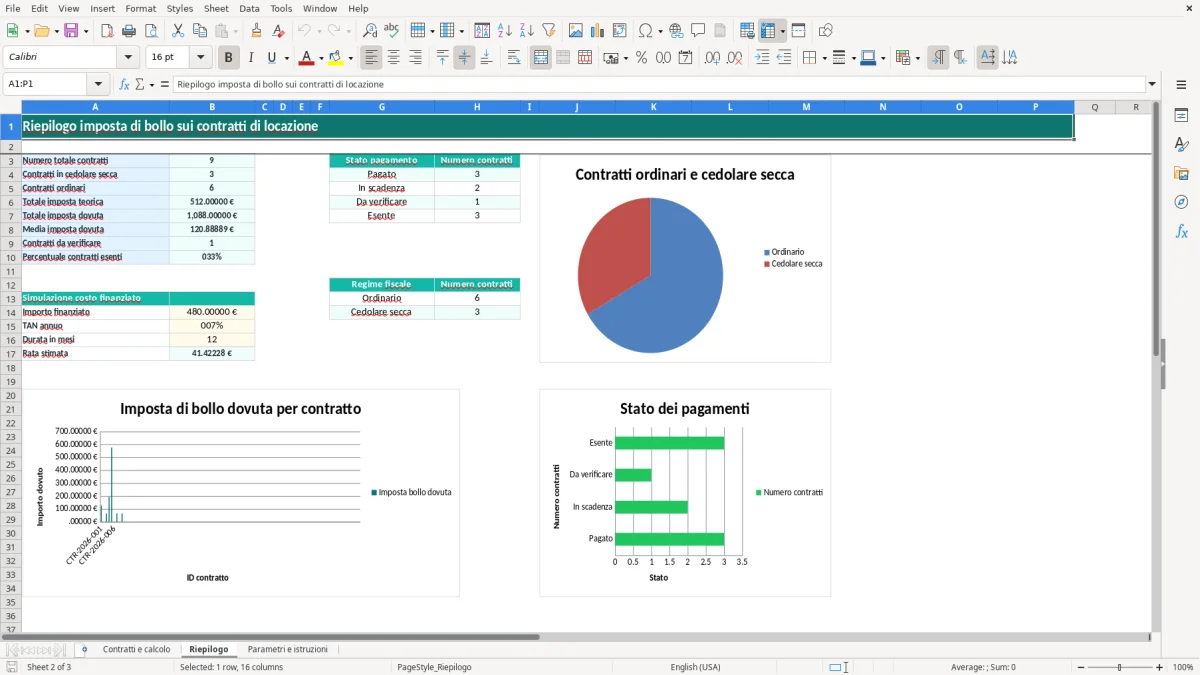Toggle Center Horizontally alignment
This screenshot has height=675, width=1200.
coord(393,57)
